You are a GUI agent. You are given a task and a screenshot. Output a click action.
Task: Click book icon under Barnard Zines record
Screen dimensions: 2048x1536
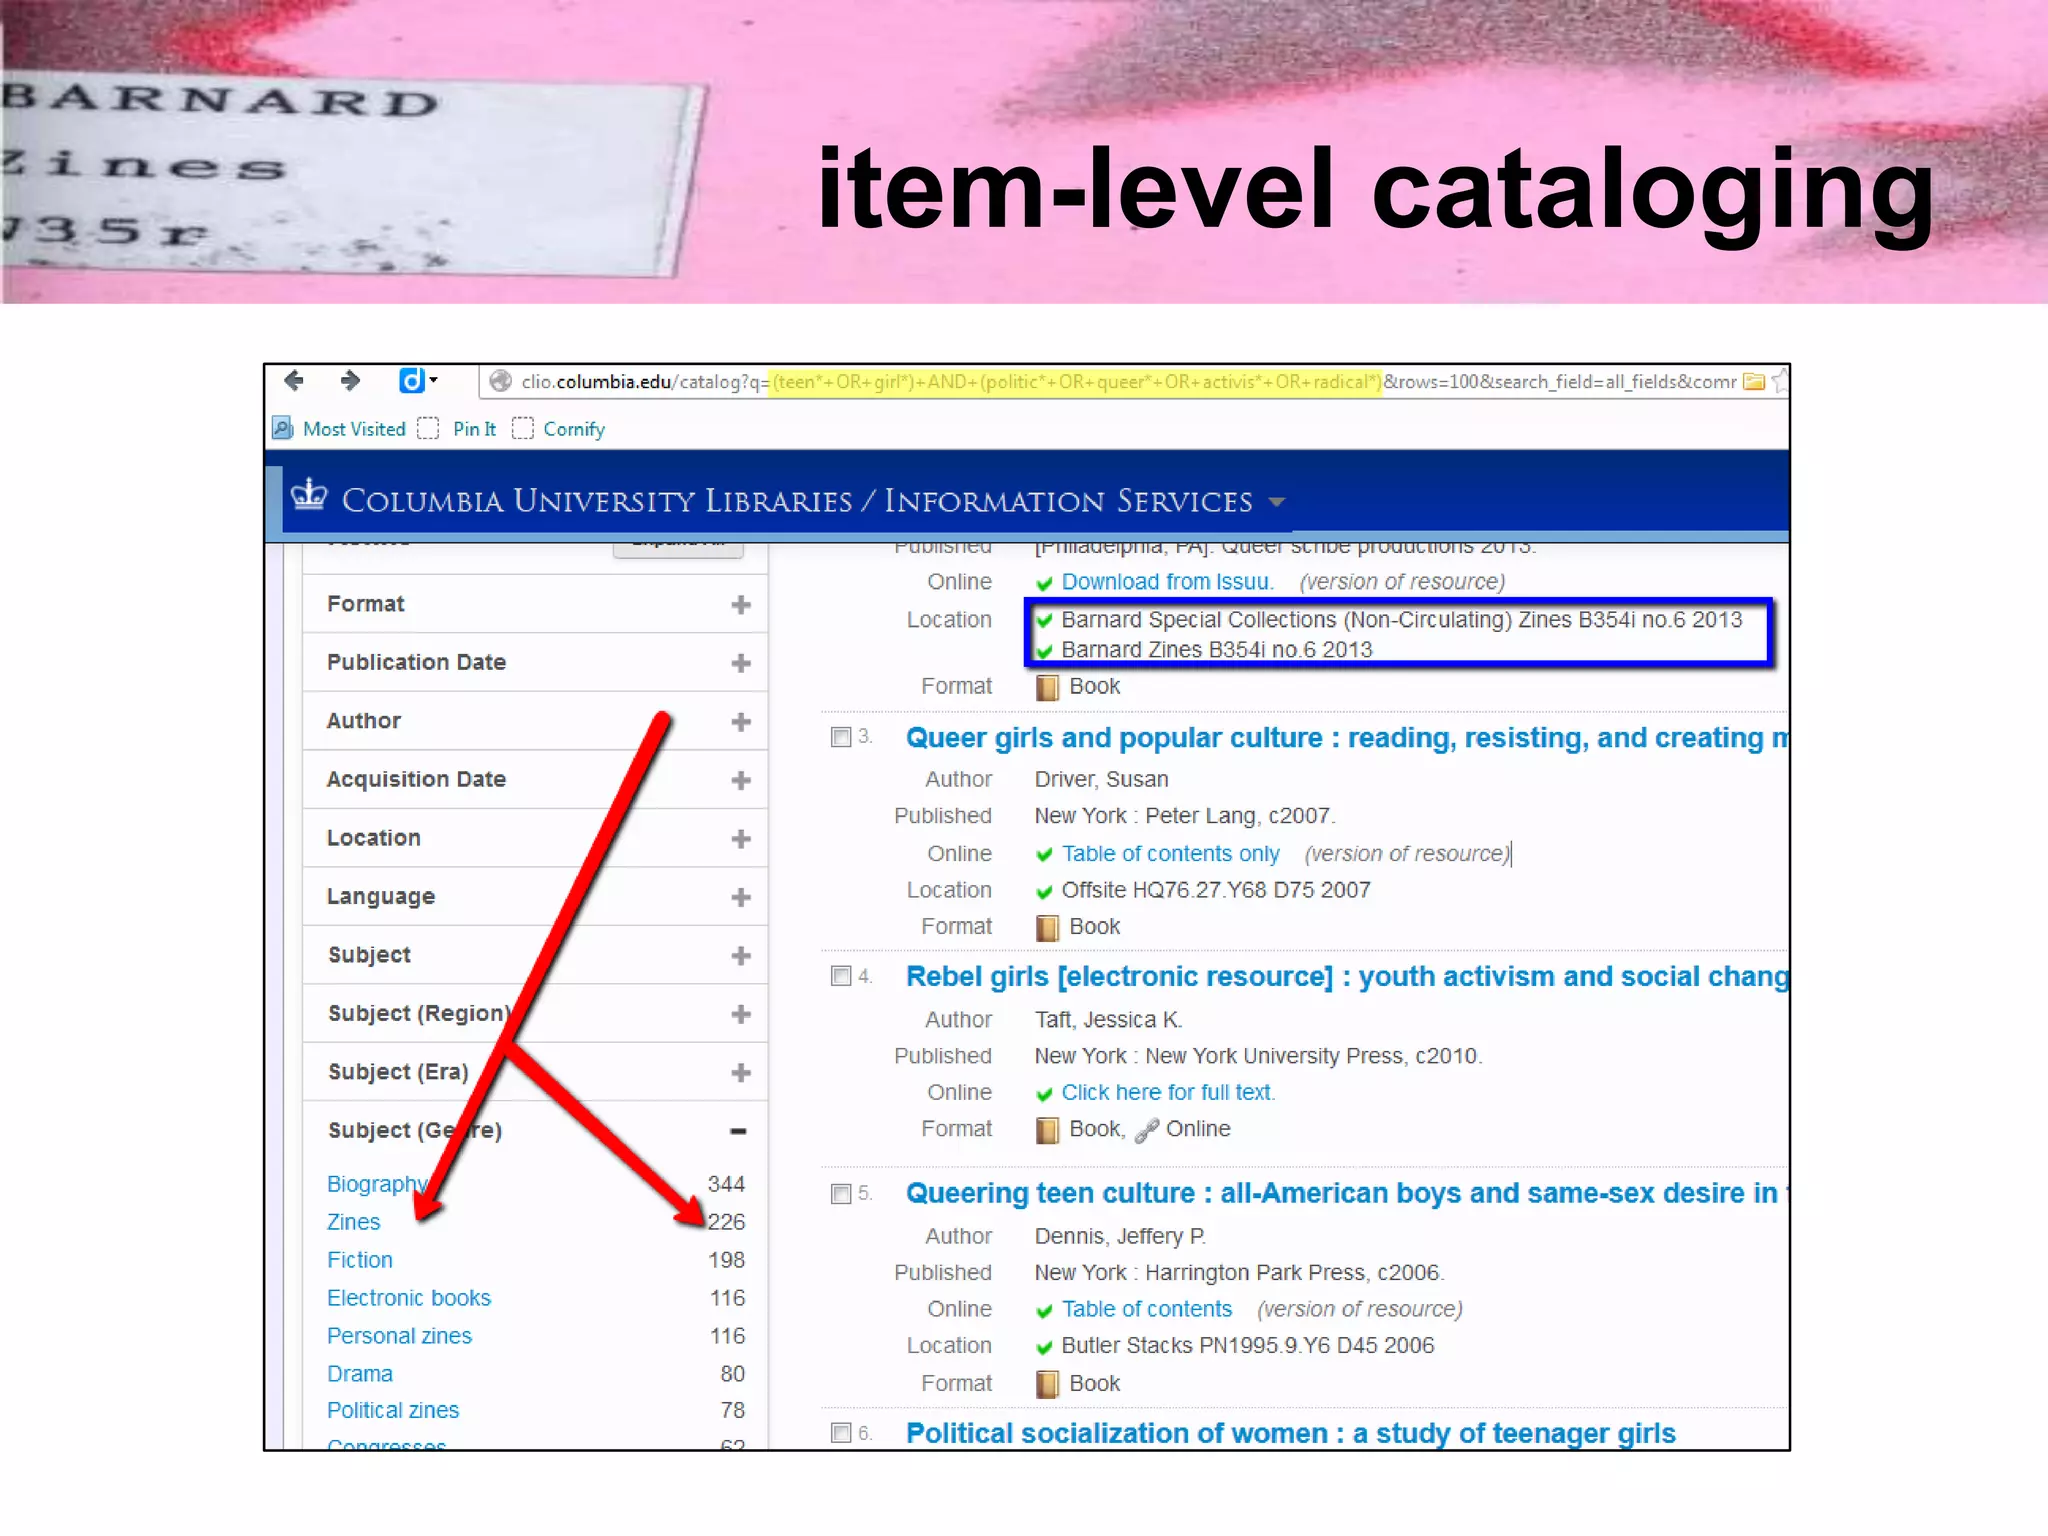[x=1047, y=687]
